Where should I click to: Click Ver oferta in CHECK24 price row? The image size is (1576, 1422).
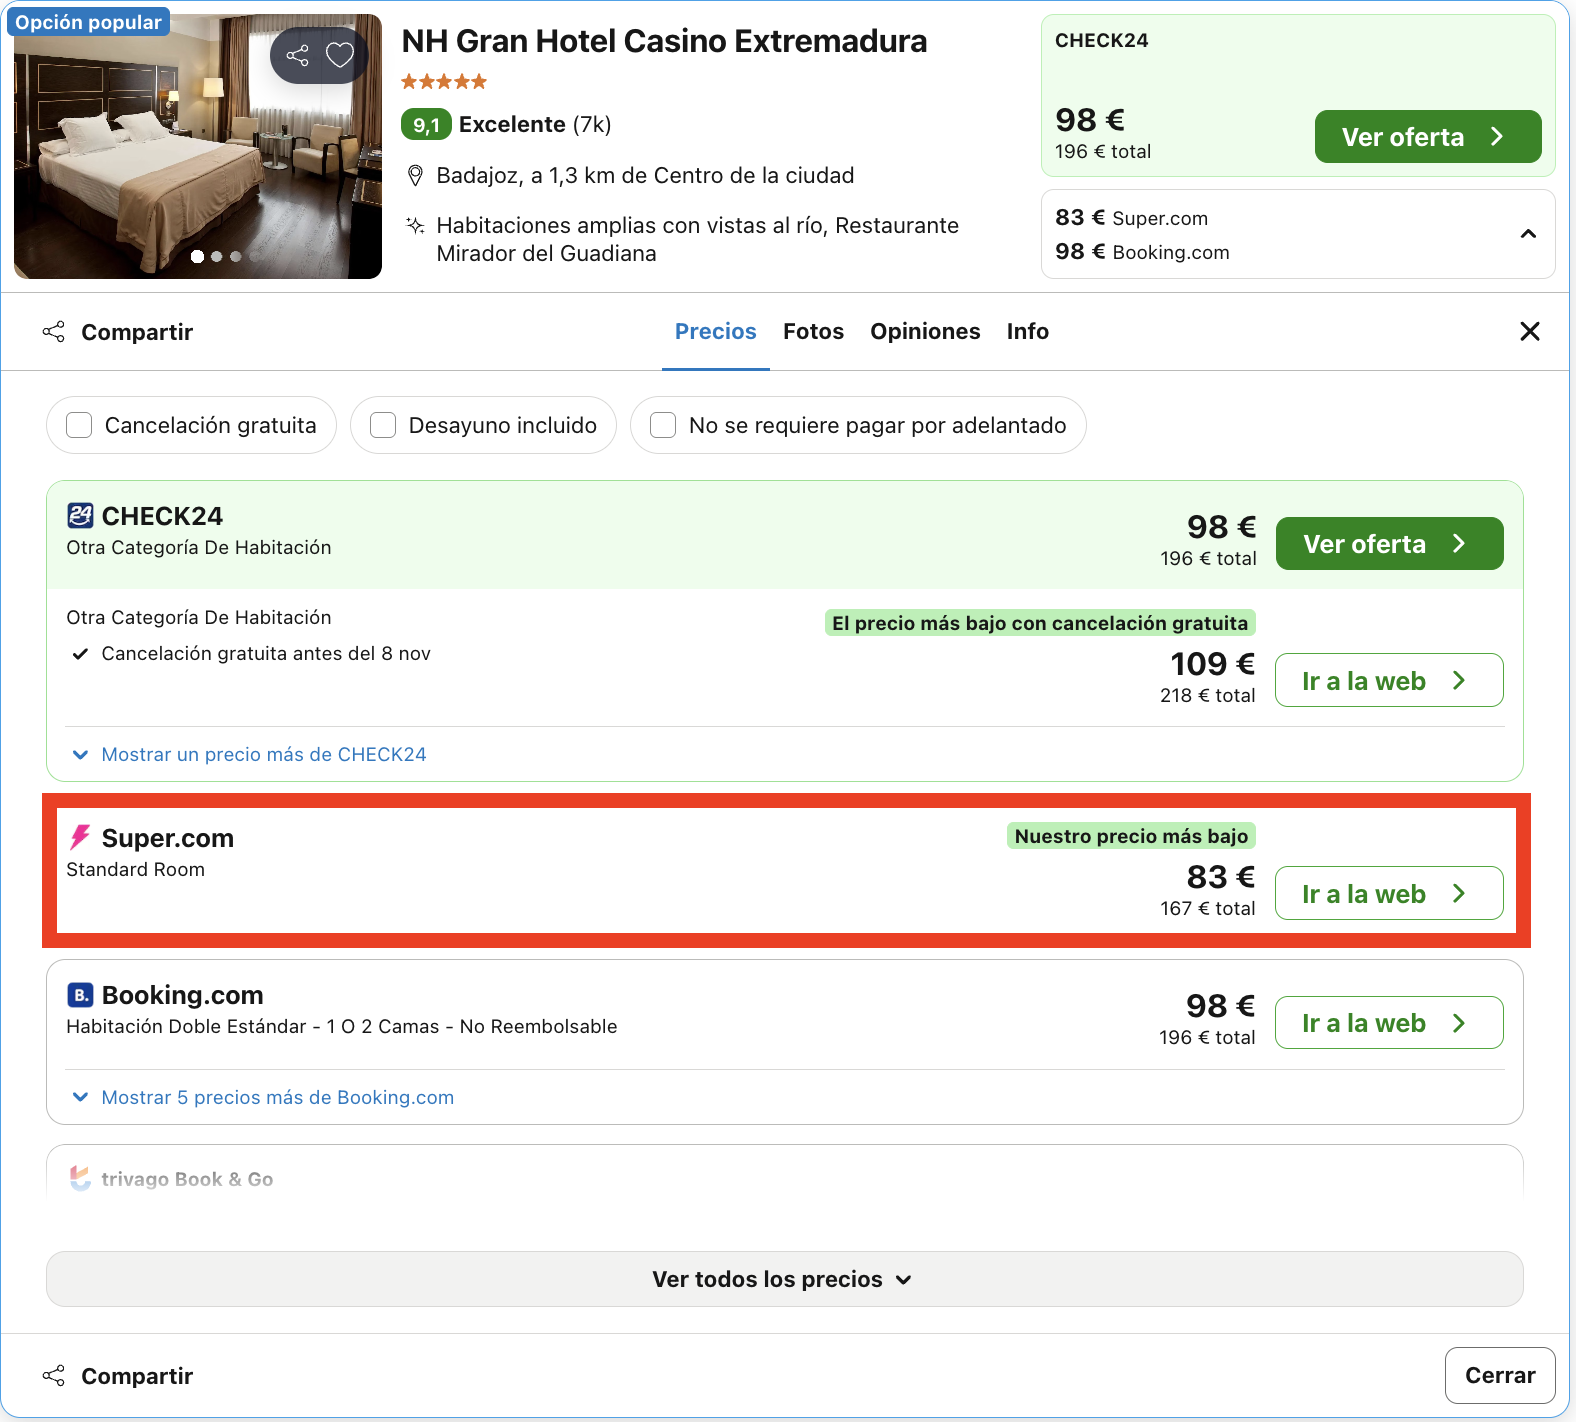point(1390,544)
